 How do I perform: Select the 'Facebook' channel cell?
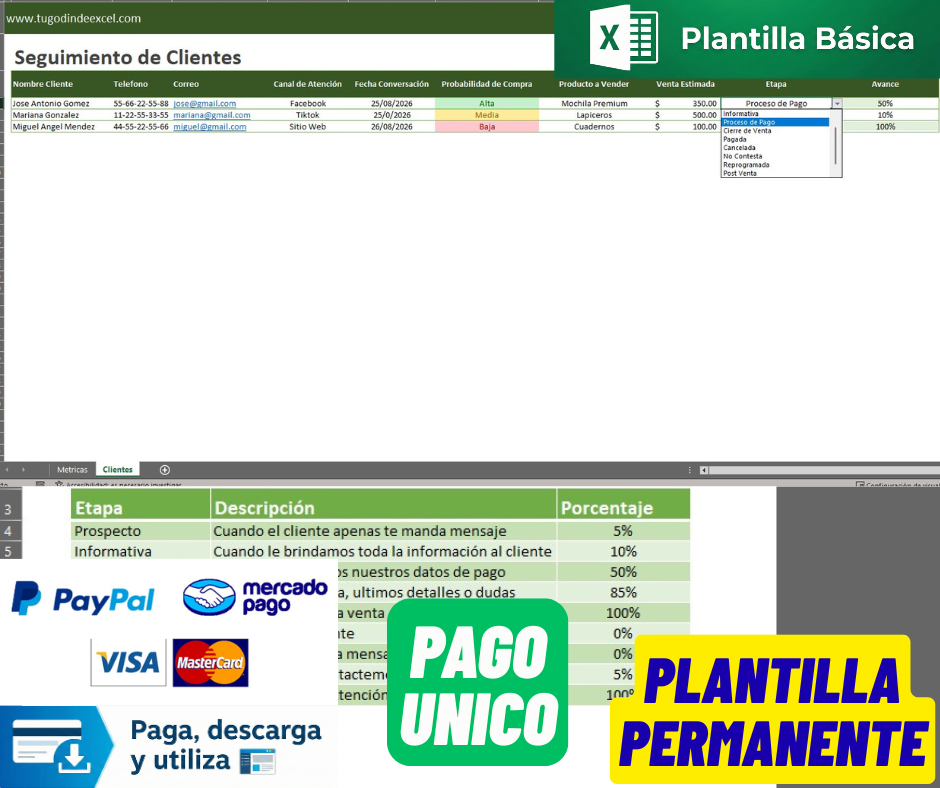point(308,103)
